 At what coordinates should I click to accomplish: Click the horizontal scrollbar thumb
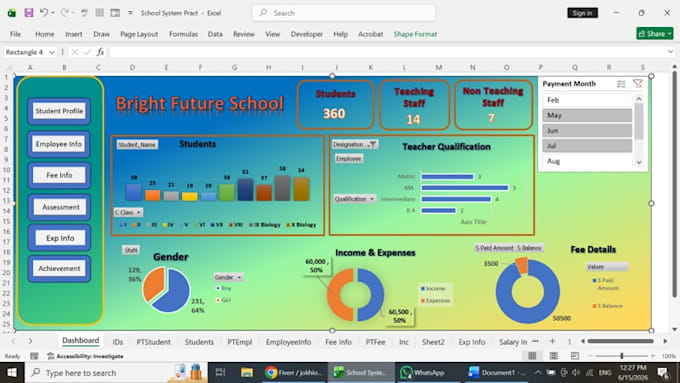620,341
